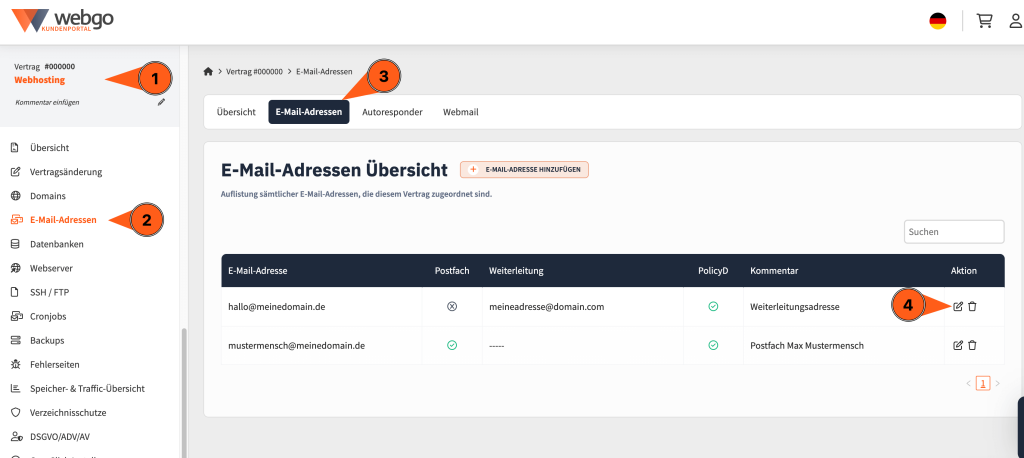The width and height of the screenshot is (1024, 458).
Task: Go to page 1 in pagination
Action: point(983,384)
